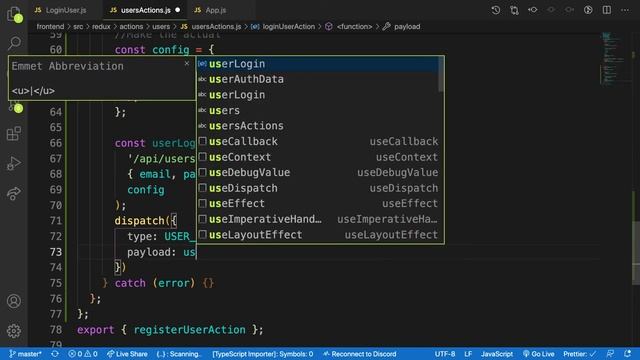This screenshot has height=360, width=640.
Task: Open the Live Share sidebar icon
Action: (x=14, y=193)
